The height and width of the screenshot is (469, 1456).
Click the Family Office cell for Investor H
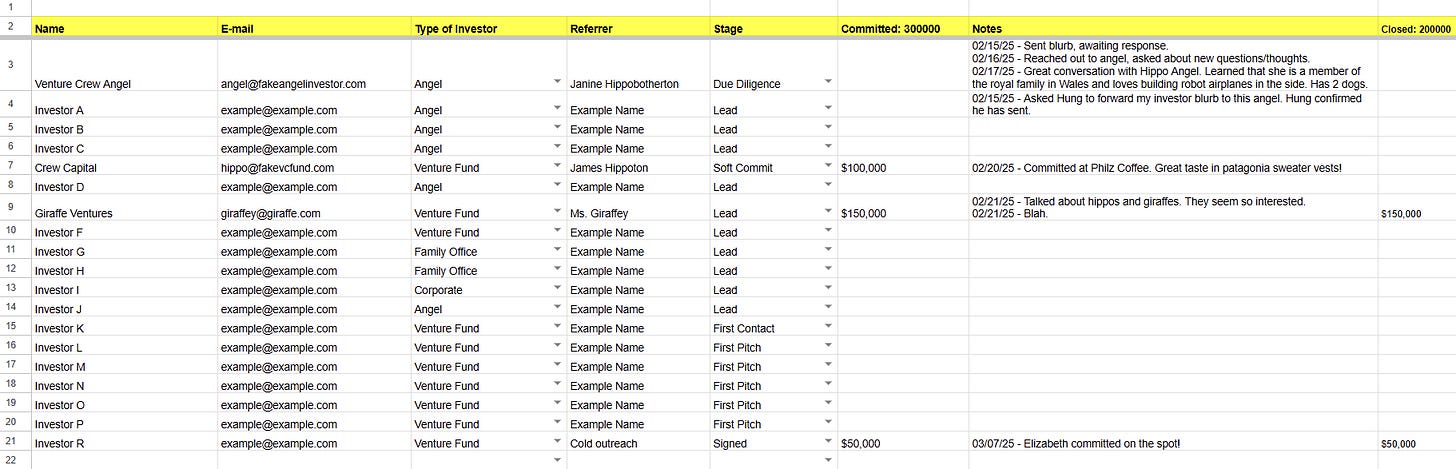pos(488,271)
